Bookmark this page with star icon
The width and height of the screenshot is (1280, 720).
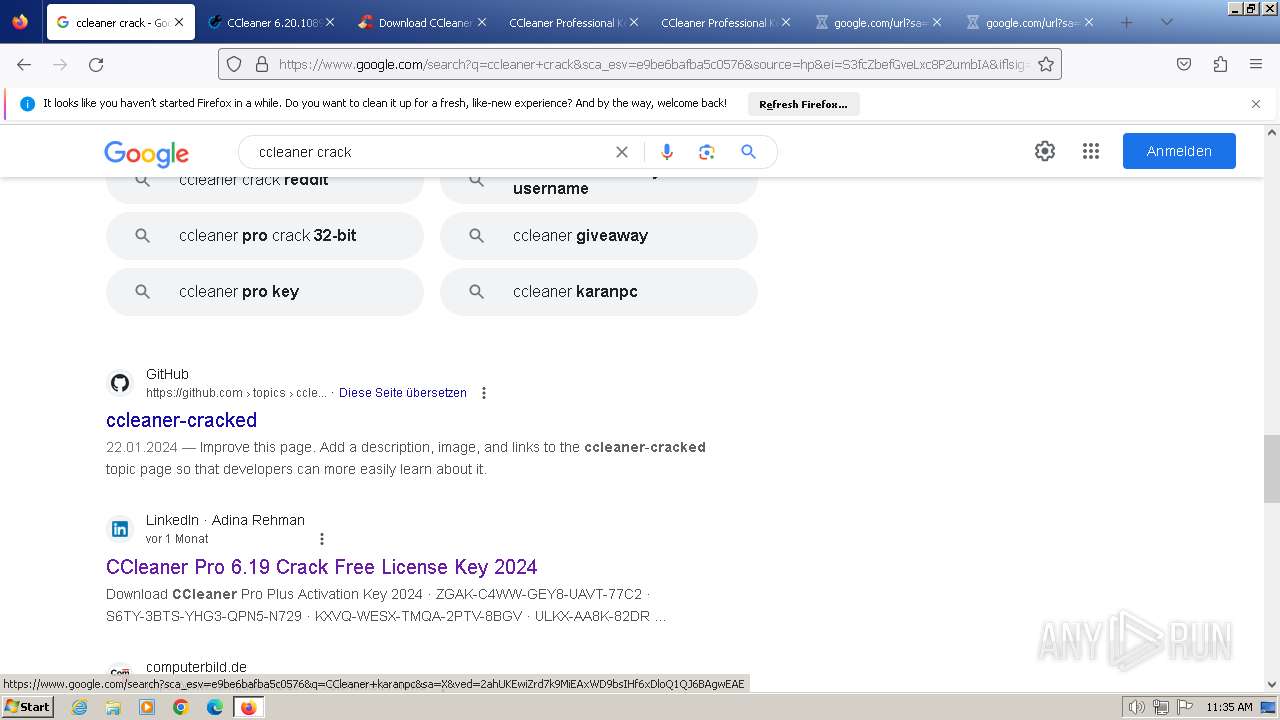1046,64
